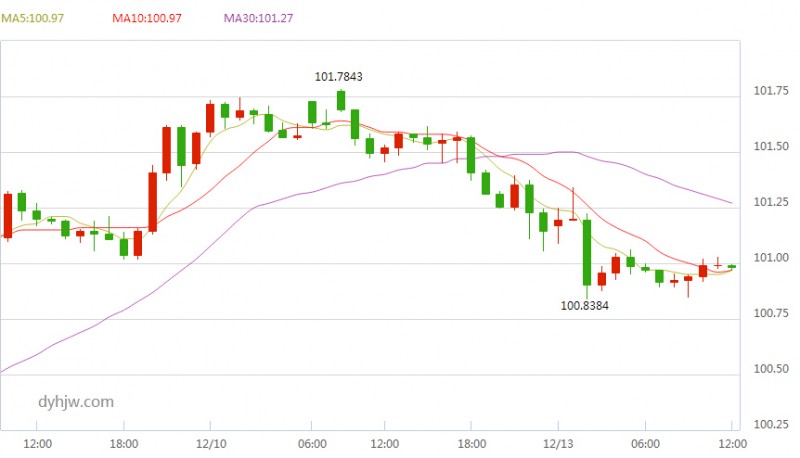800x458 pixels.
Task: Toggle the MA30:101.27 legend entry
Action: [258, 18]
